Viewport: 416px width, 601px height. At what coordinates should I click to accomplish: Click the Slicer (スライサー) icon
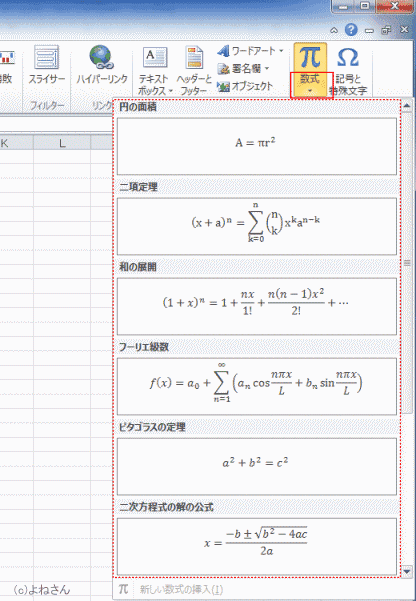[x=46, y=57]
